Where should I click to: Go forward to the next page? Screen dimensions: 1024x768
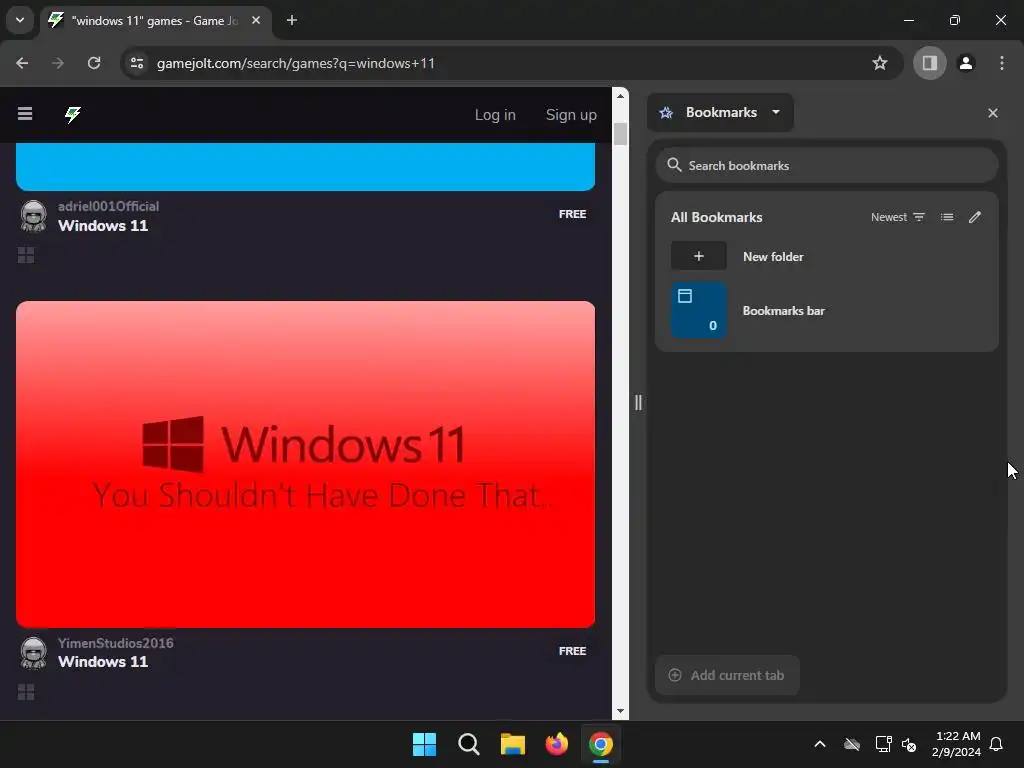(x=58, y=63)
